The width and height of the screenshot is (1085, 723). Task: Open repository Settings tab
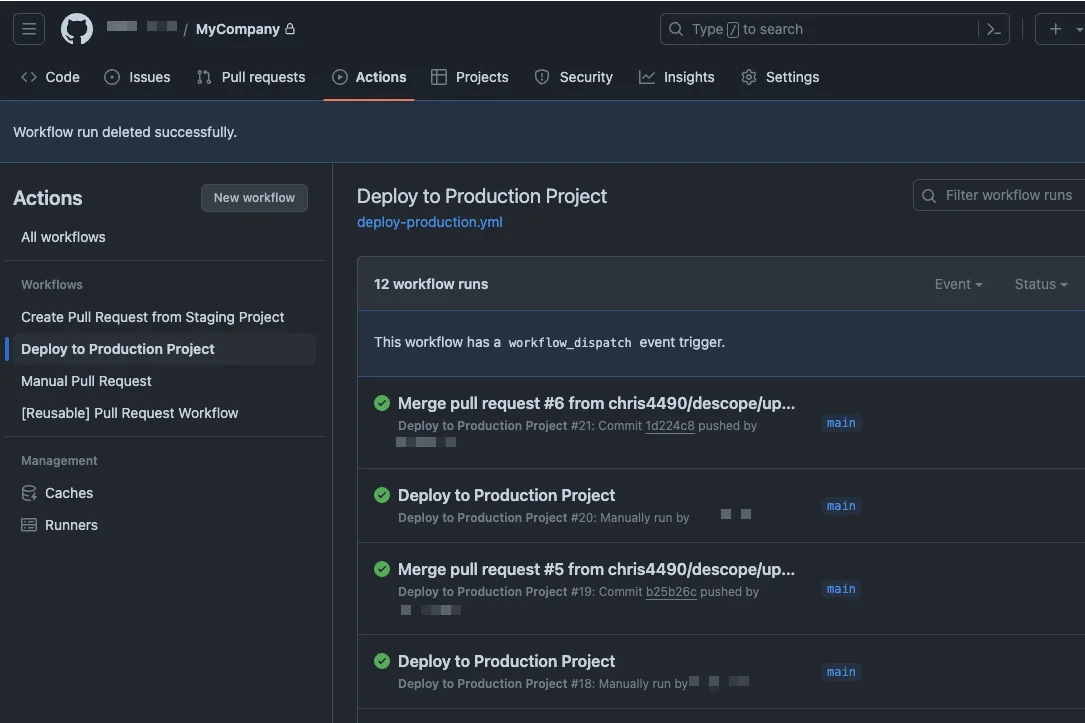click(780, 77)
